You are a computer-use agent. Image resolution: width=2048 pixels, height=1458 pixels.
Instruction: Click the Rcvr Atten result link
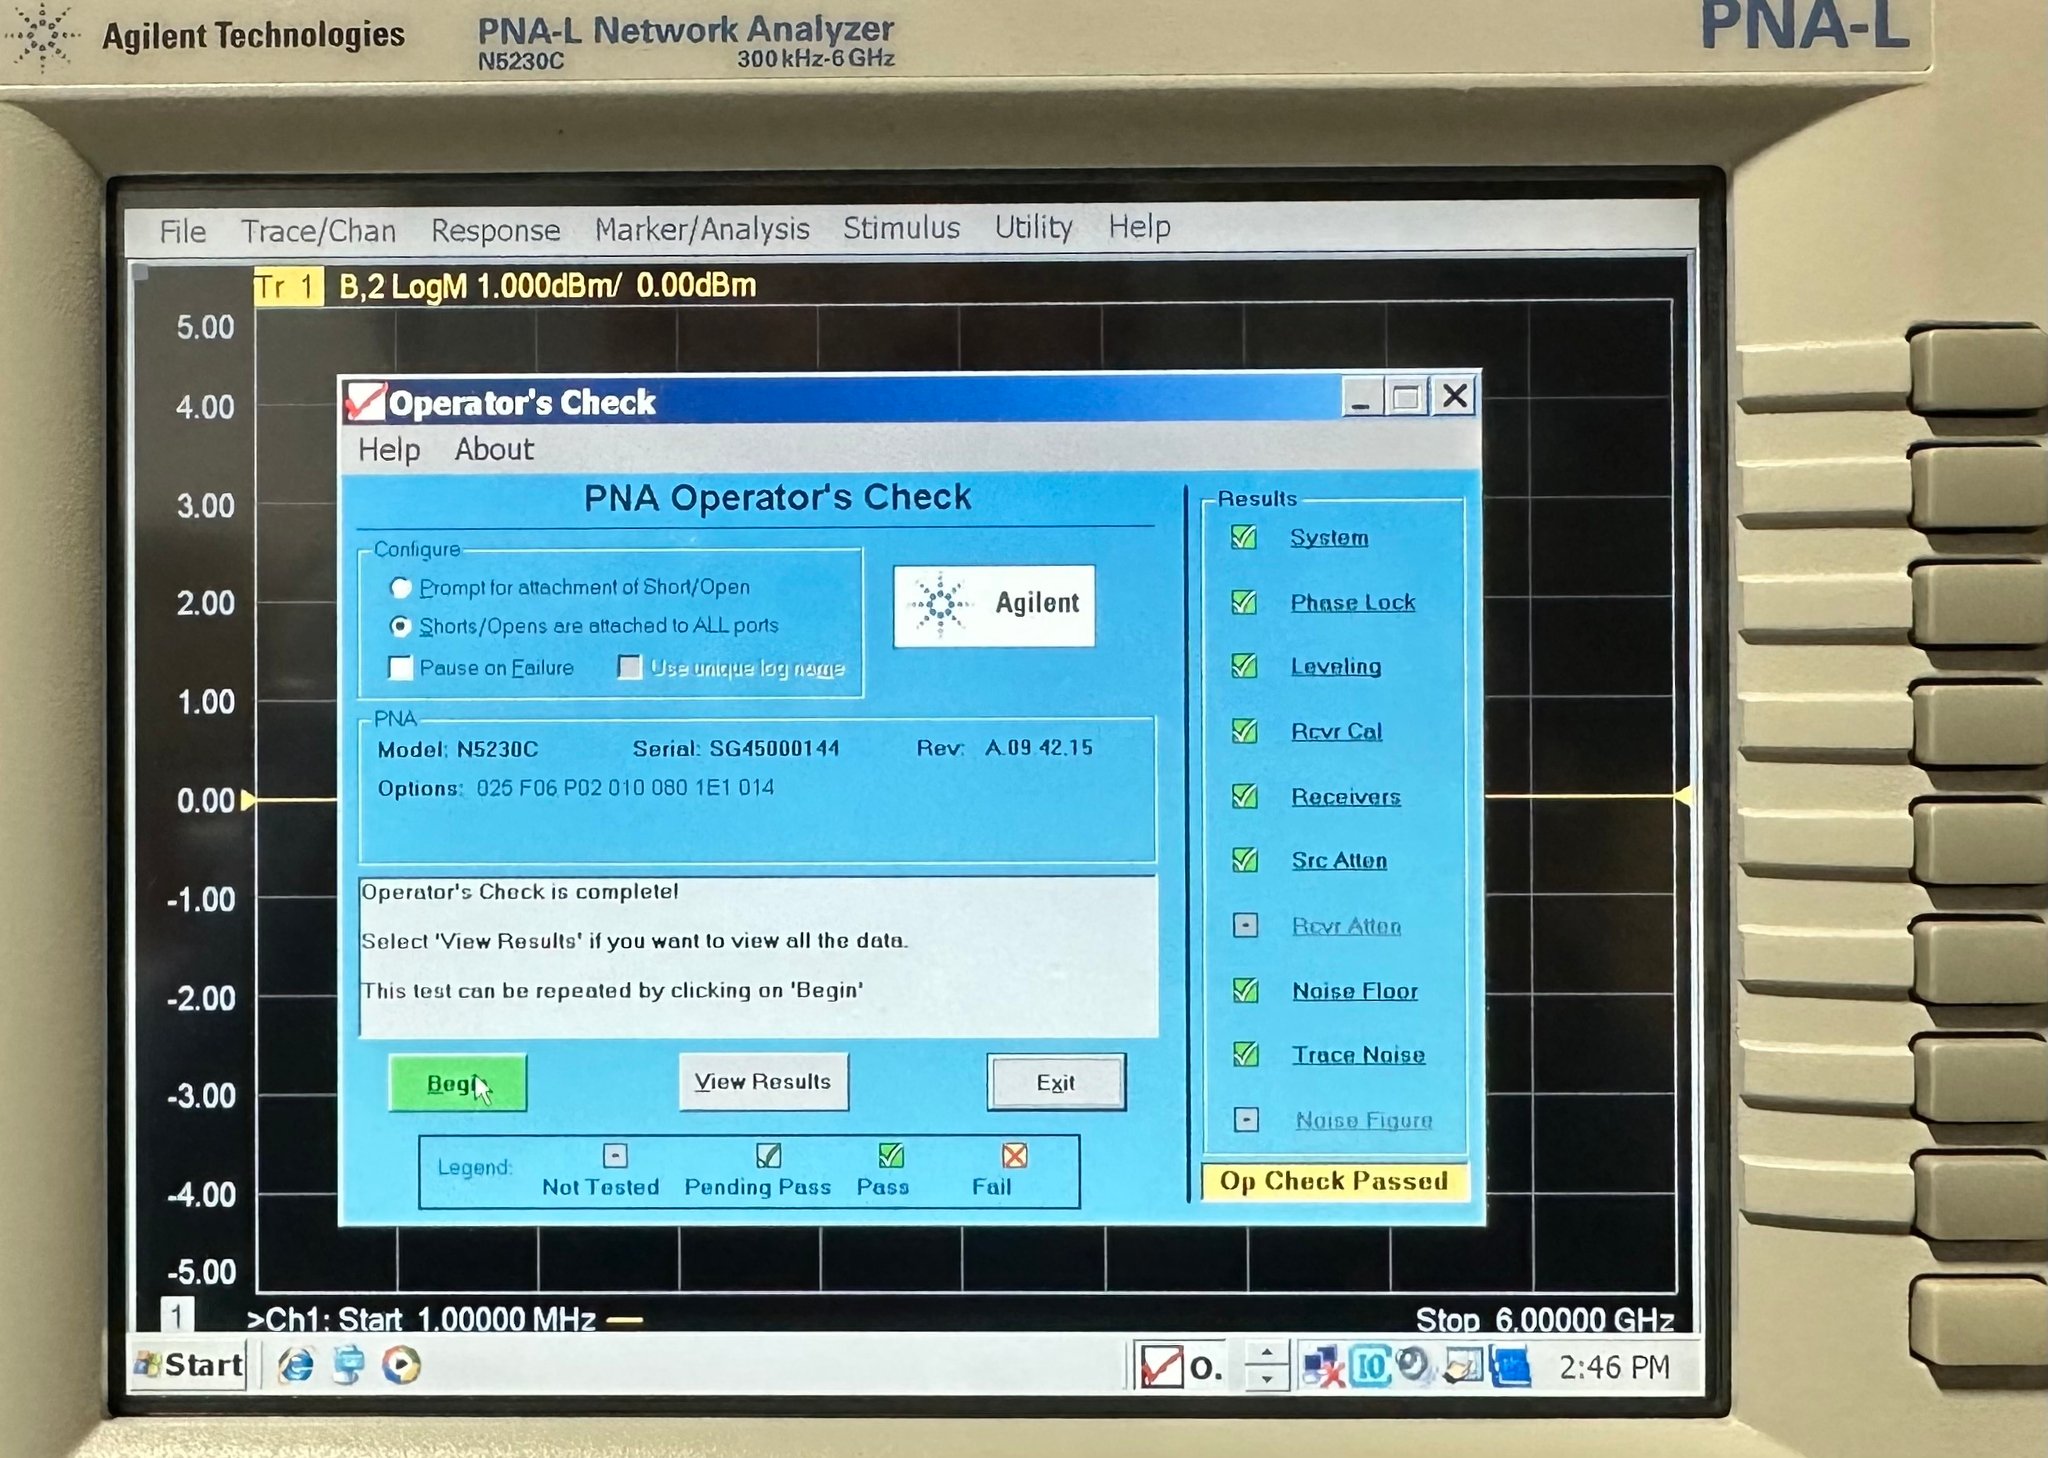tap(1347, 926)
